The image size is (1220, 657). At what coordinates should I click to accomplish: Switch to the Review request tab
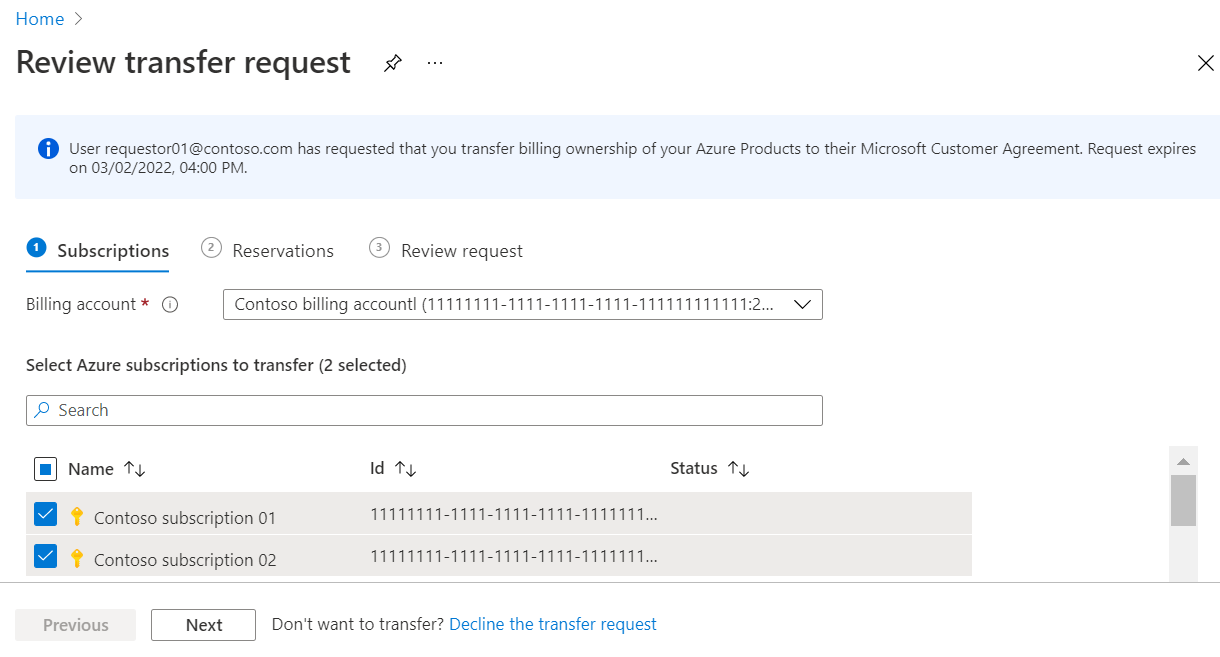point(446,251)
